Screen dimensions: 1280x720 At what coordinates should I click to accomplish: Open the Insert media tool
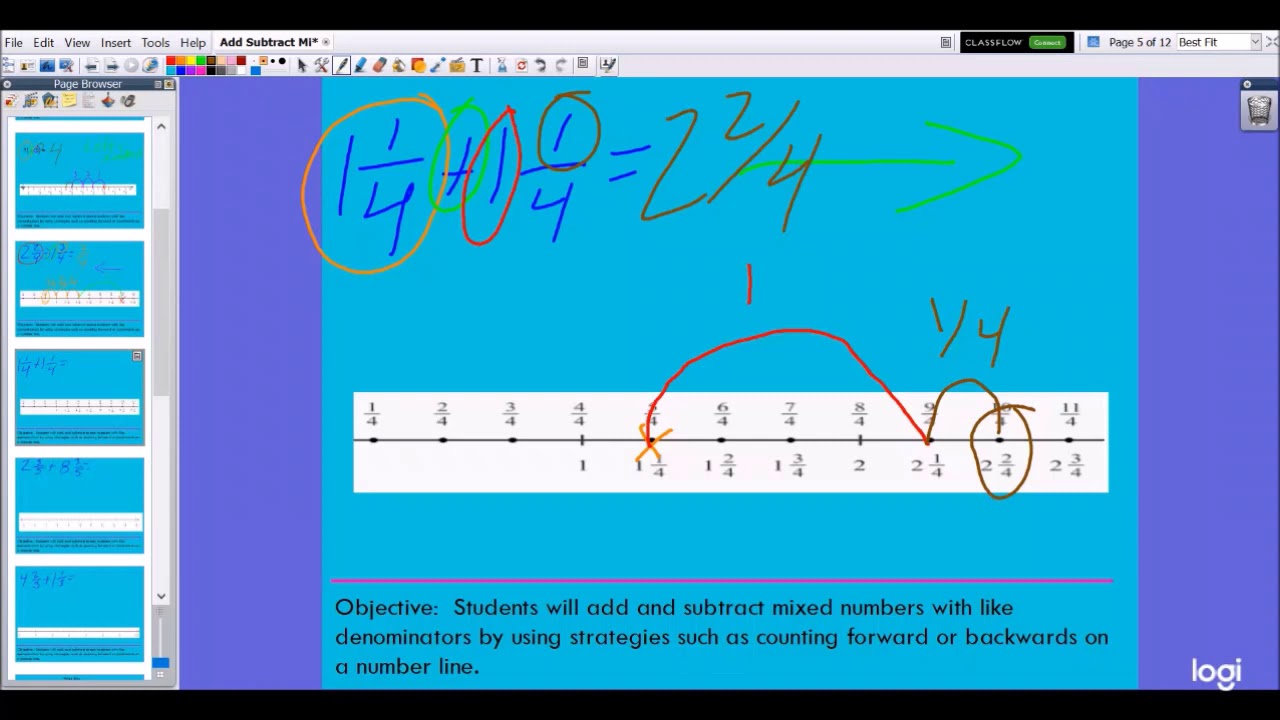[457, 65]
